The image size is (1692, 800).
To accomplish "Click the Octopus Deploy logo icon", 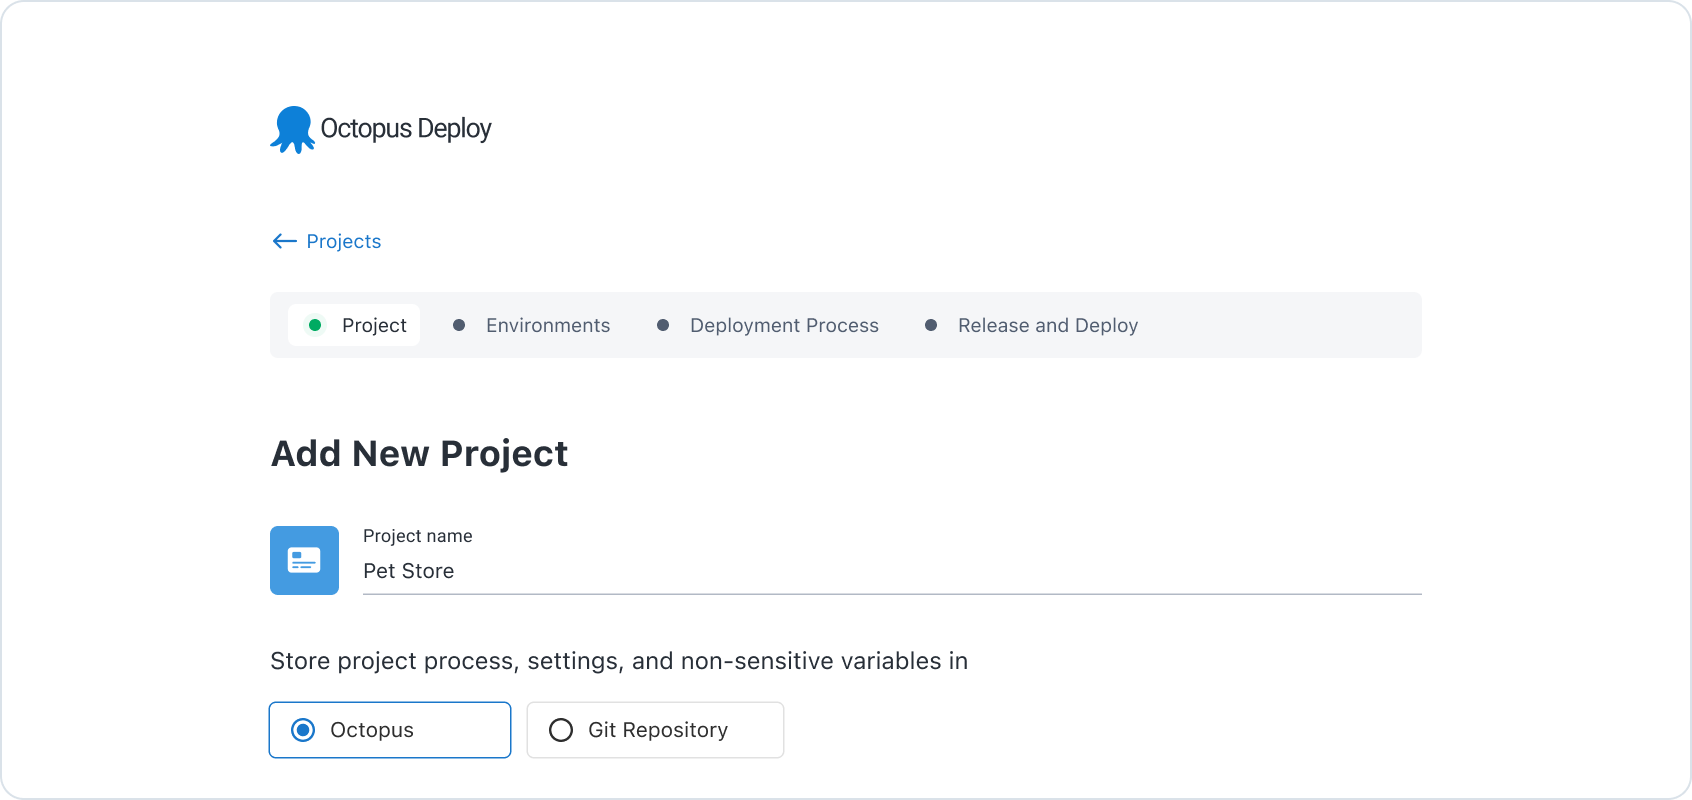I will [292, 129].
